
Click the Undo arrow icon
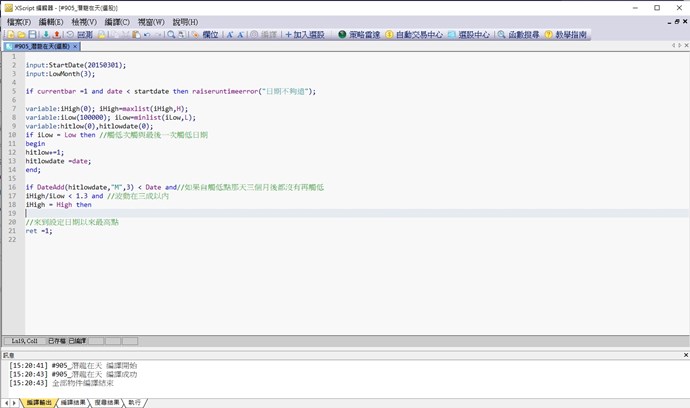[147, 34]
